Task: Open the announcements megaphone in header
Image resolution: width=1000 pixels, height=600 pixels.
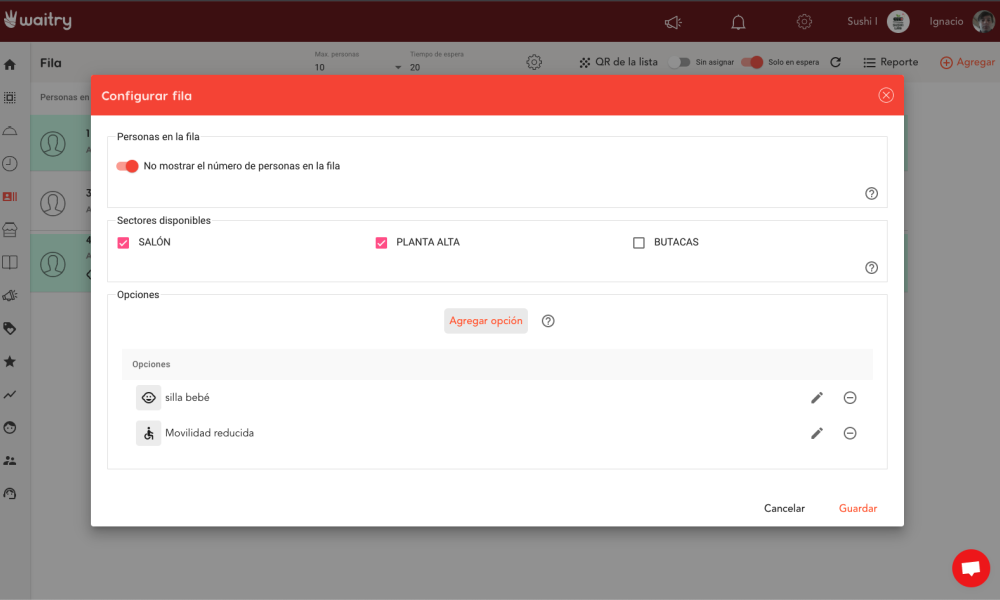Action: (673, 22)
